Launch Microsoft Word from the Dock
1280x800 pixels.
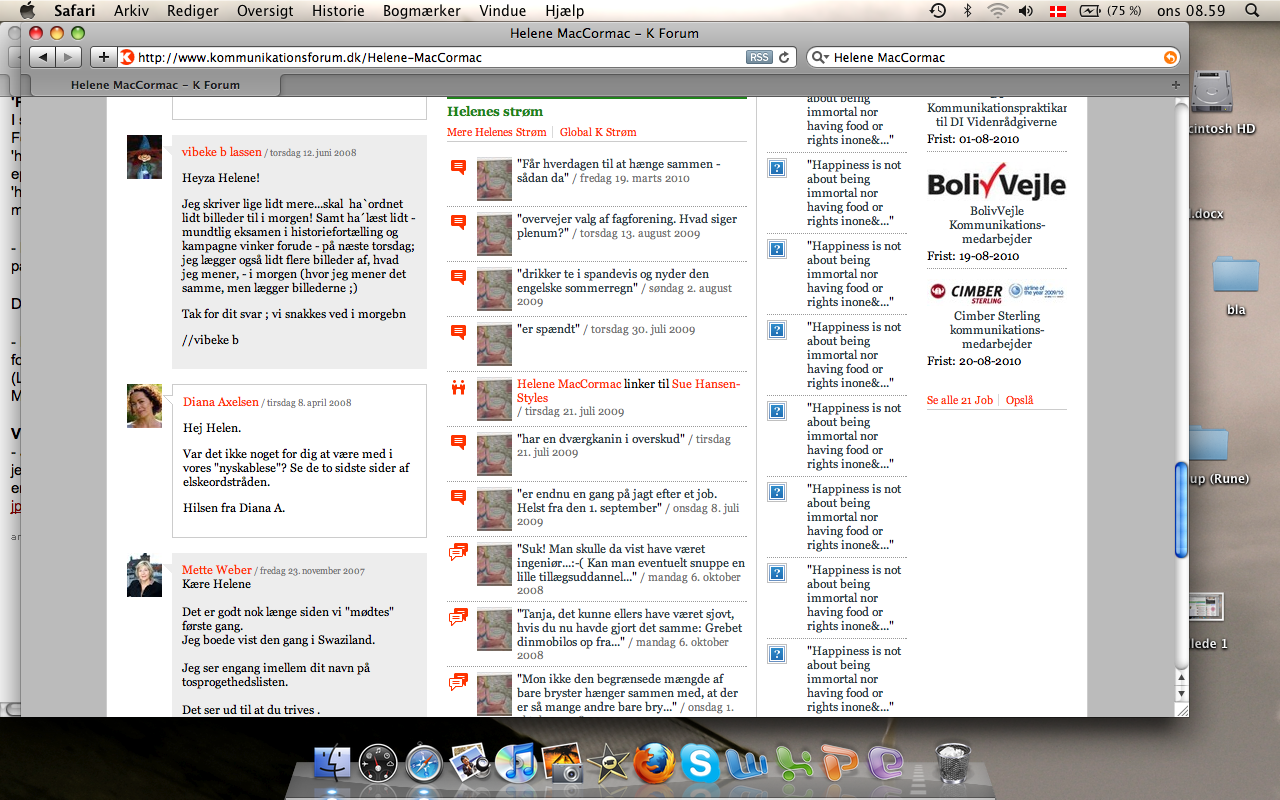(x=746, y=765)
